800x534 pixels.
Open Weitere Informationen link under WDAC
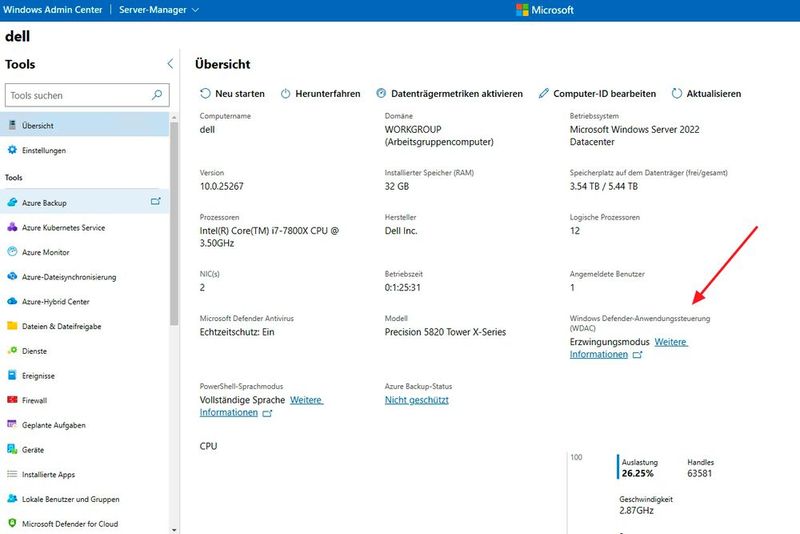(671, 342)
